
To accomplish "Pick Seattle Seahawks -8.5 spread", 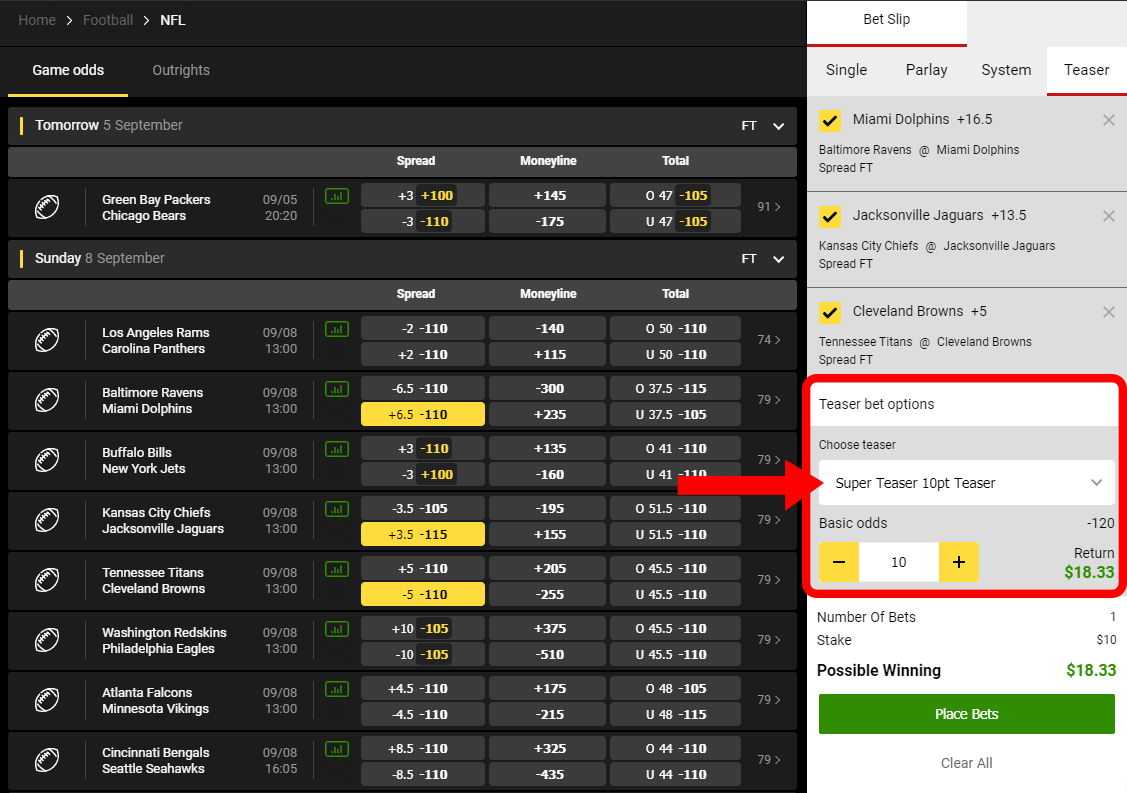I will pos(423,774).
